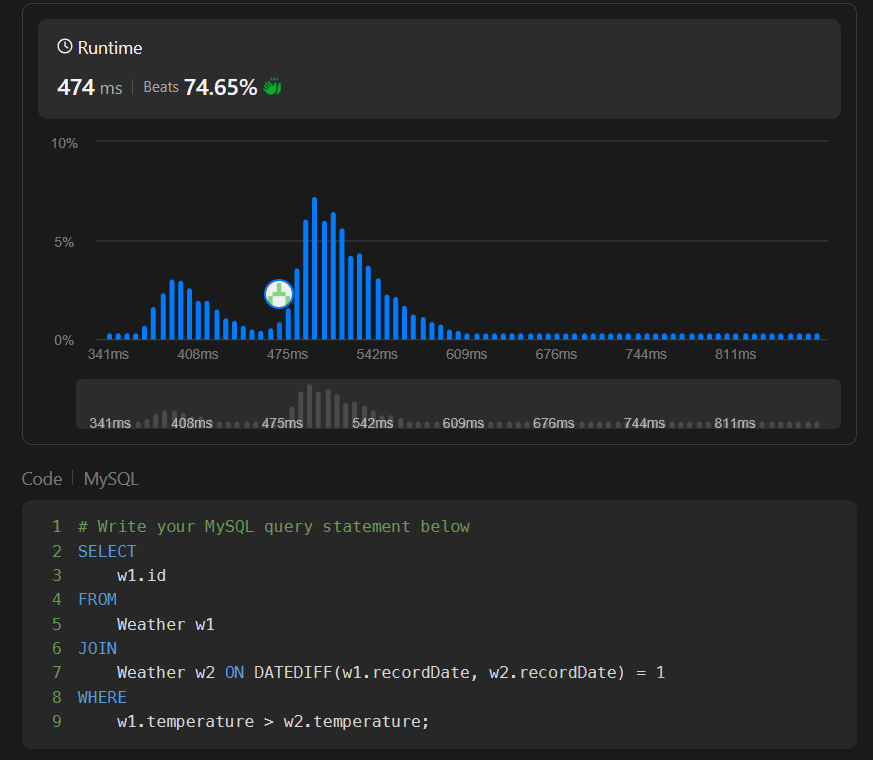Screen dimensions: 873x760
Task: Click the 811ms label in the mini overview
Action: point(735,423)
